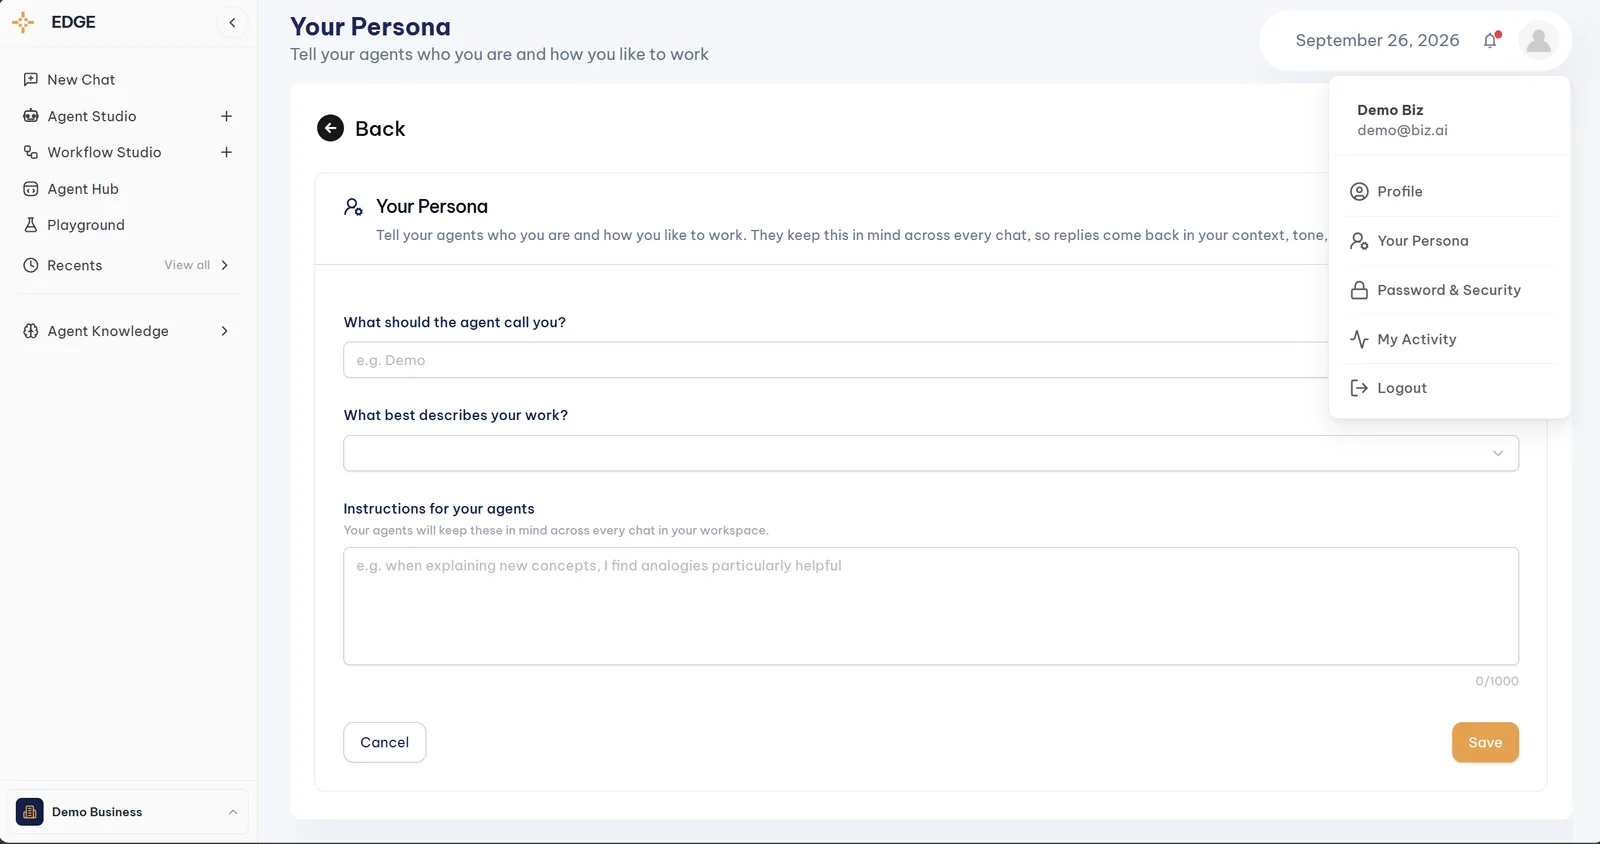Click the EDGE logo icon
The width and height of the screenshot is (1600, 844).
(23, 22)
